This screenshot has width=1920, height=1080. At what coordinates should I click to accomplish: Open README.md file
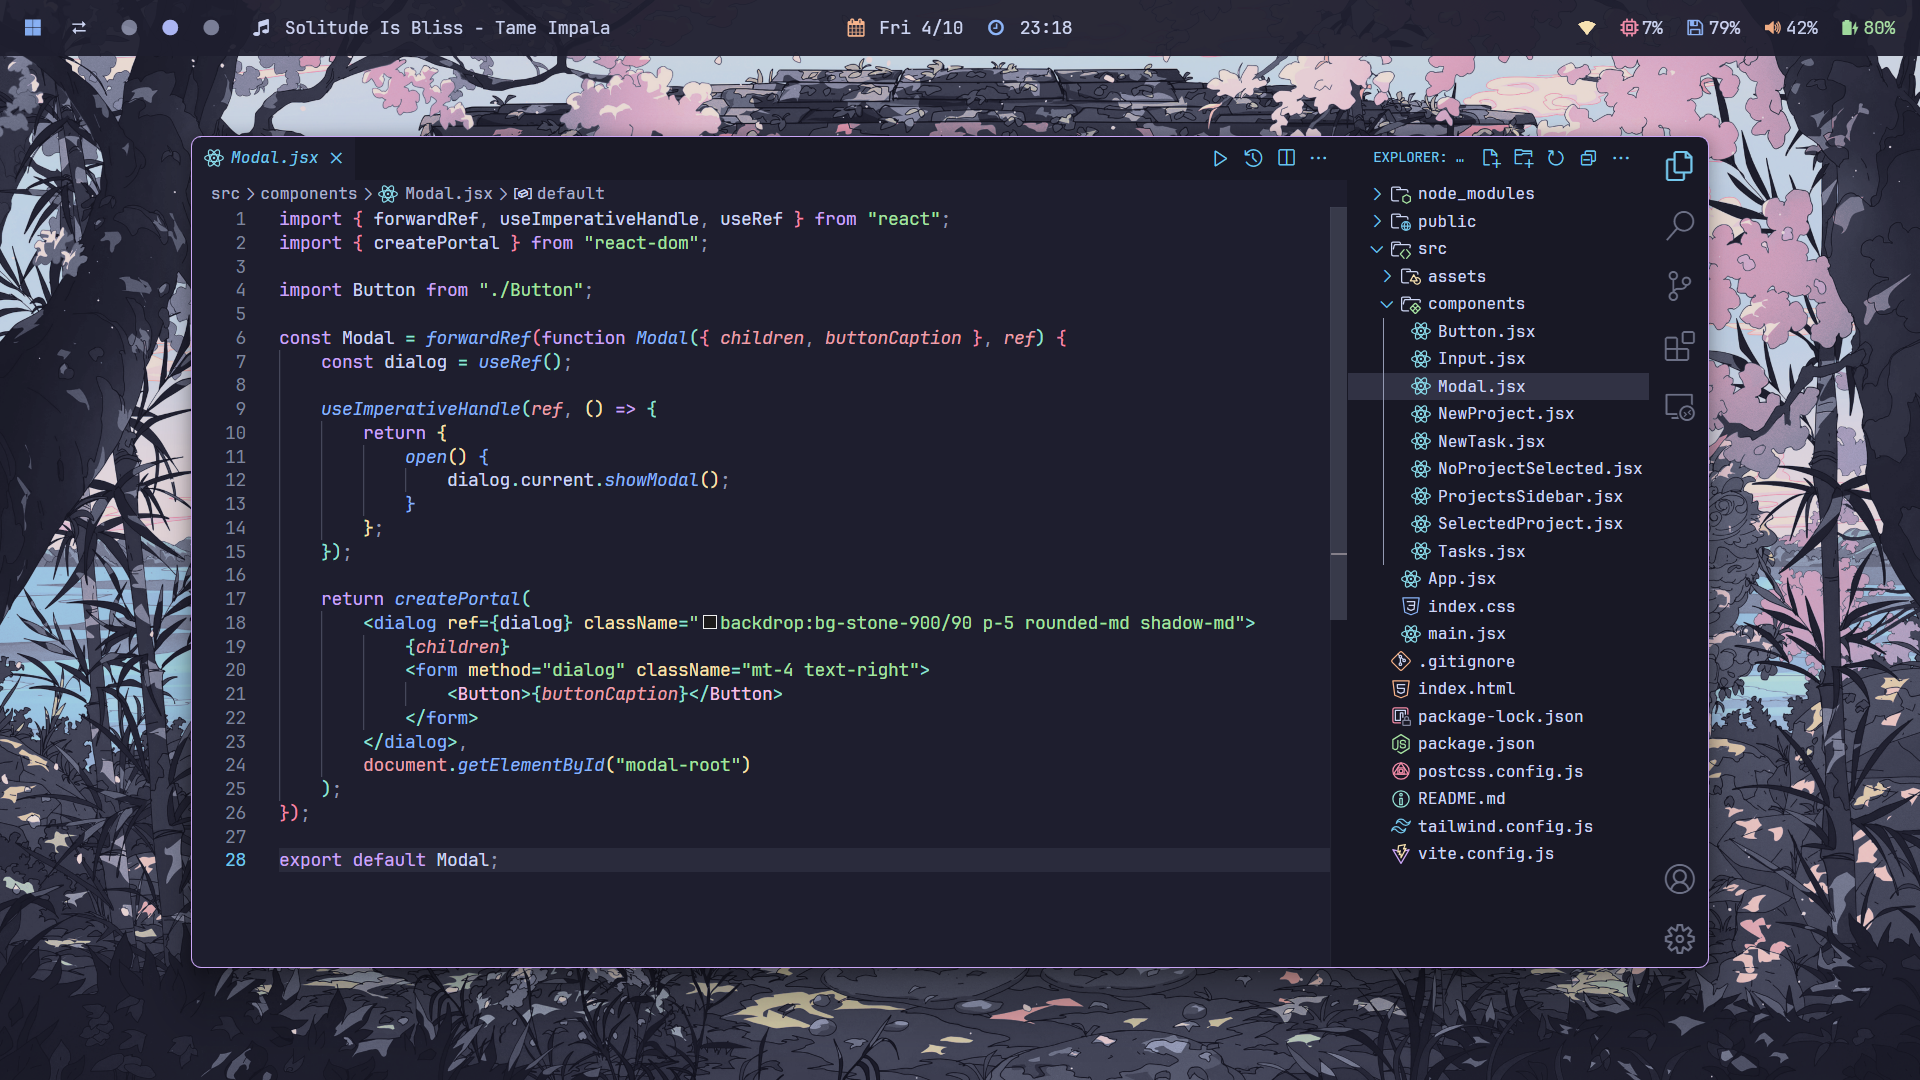[x=1498, y=799]
